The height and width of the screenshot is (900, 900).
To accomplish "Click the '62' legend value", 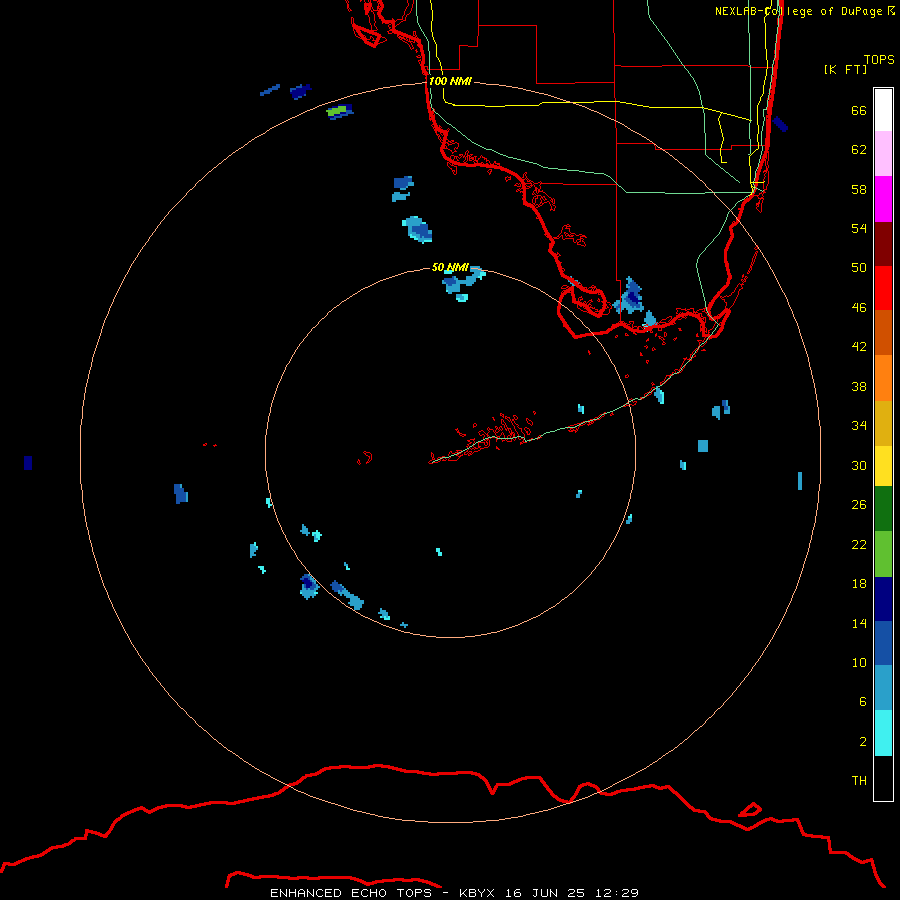I will click(859, 150).
